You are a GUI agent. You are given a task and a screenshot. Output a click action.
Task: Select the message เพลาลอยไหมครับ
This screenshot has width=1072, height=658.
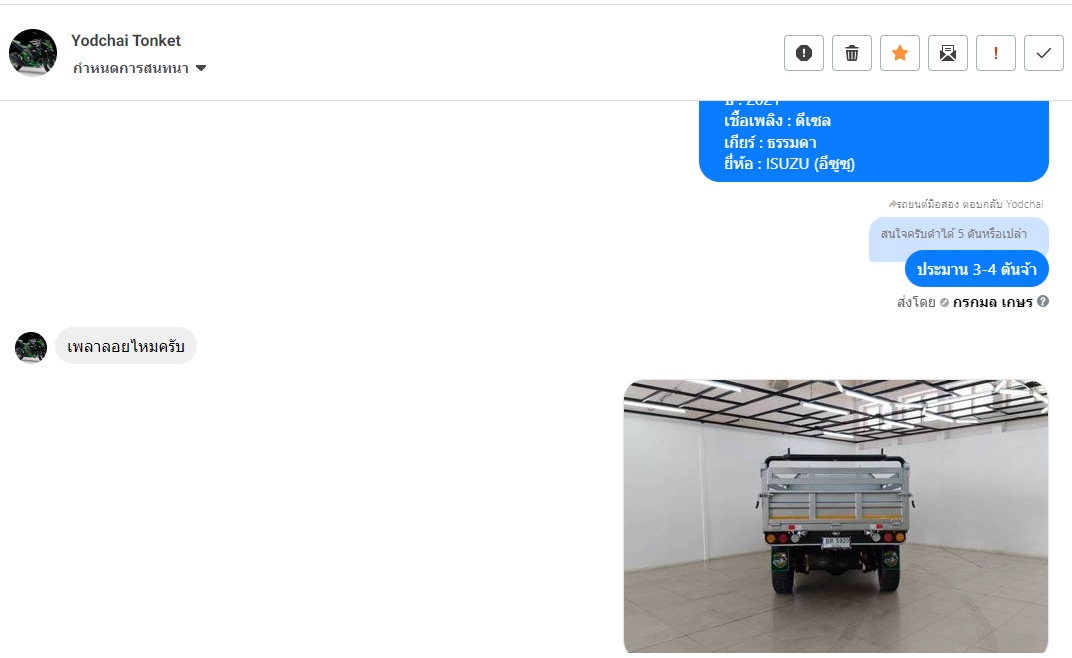pos(126,346)
